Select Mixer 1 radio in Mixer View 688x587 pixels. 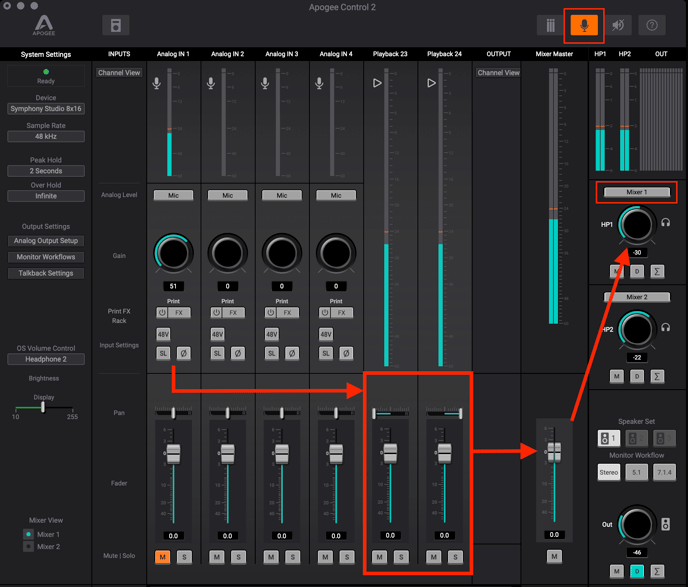29,534
